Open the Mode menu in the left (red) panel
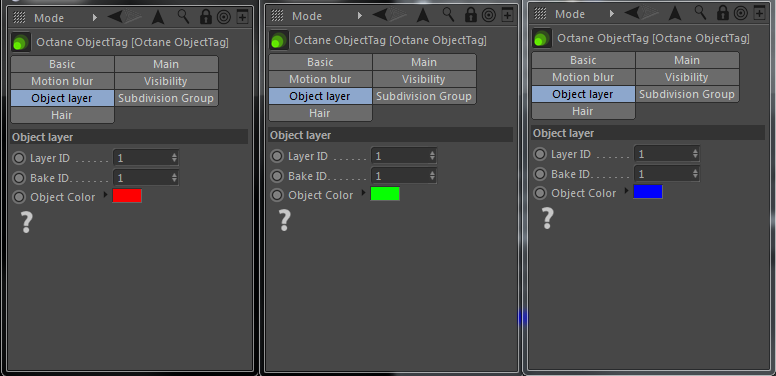Image resolution: width=776 pixels, height=376 pixels. point(49,18)
